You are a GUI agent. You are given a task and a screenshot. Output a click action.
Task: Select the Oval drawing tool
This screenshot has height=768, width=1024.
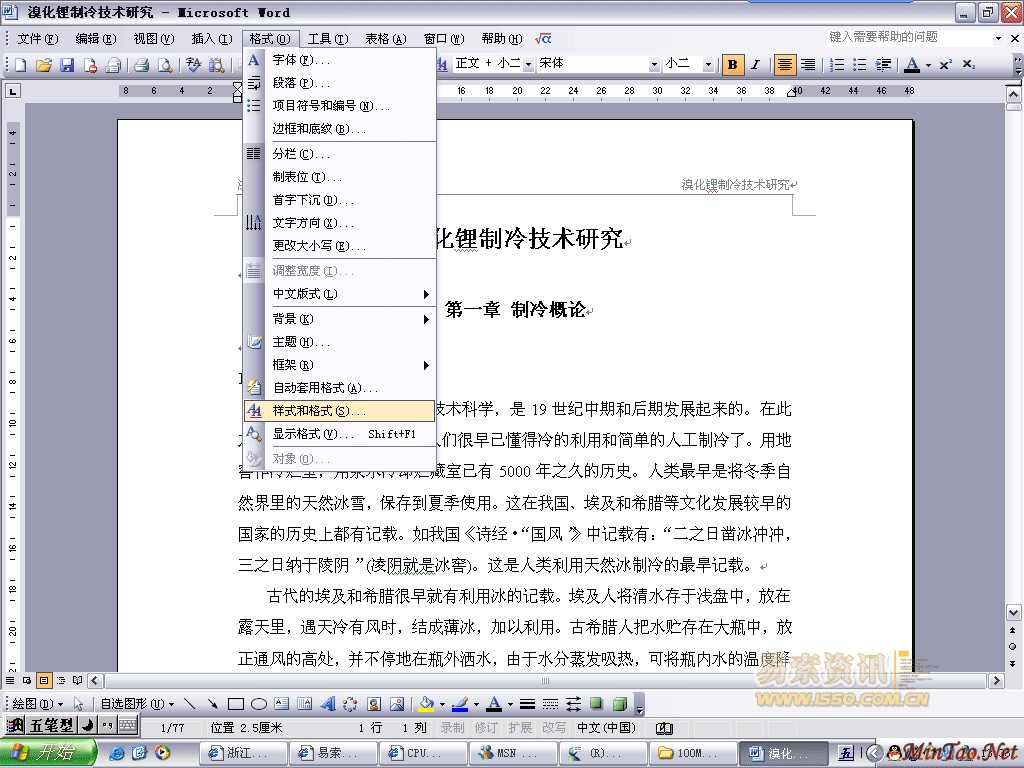point(258,704)
